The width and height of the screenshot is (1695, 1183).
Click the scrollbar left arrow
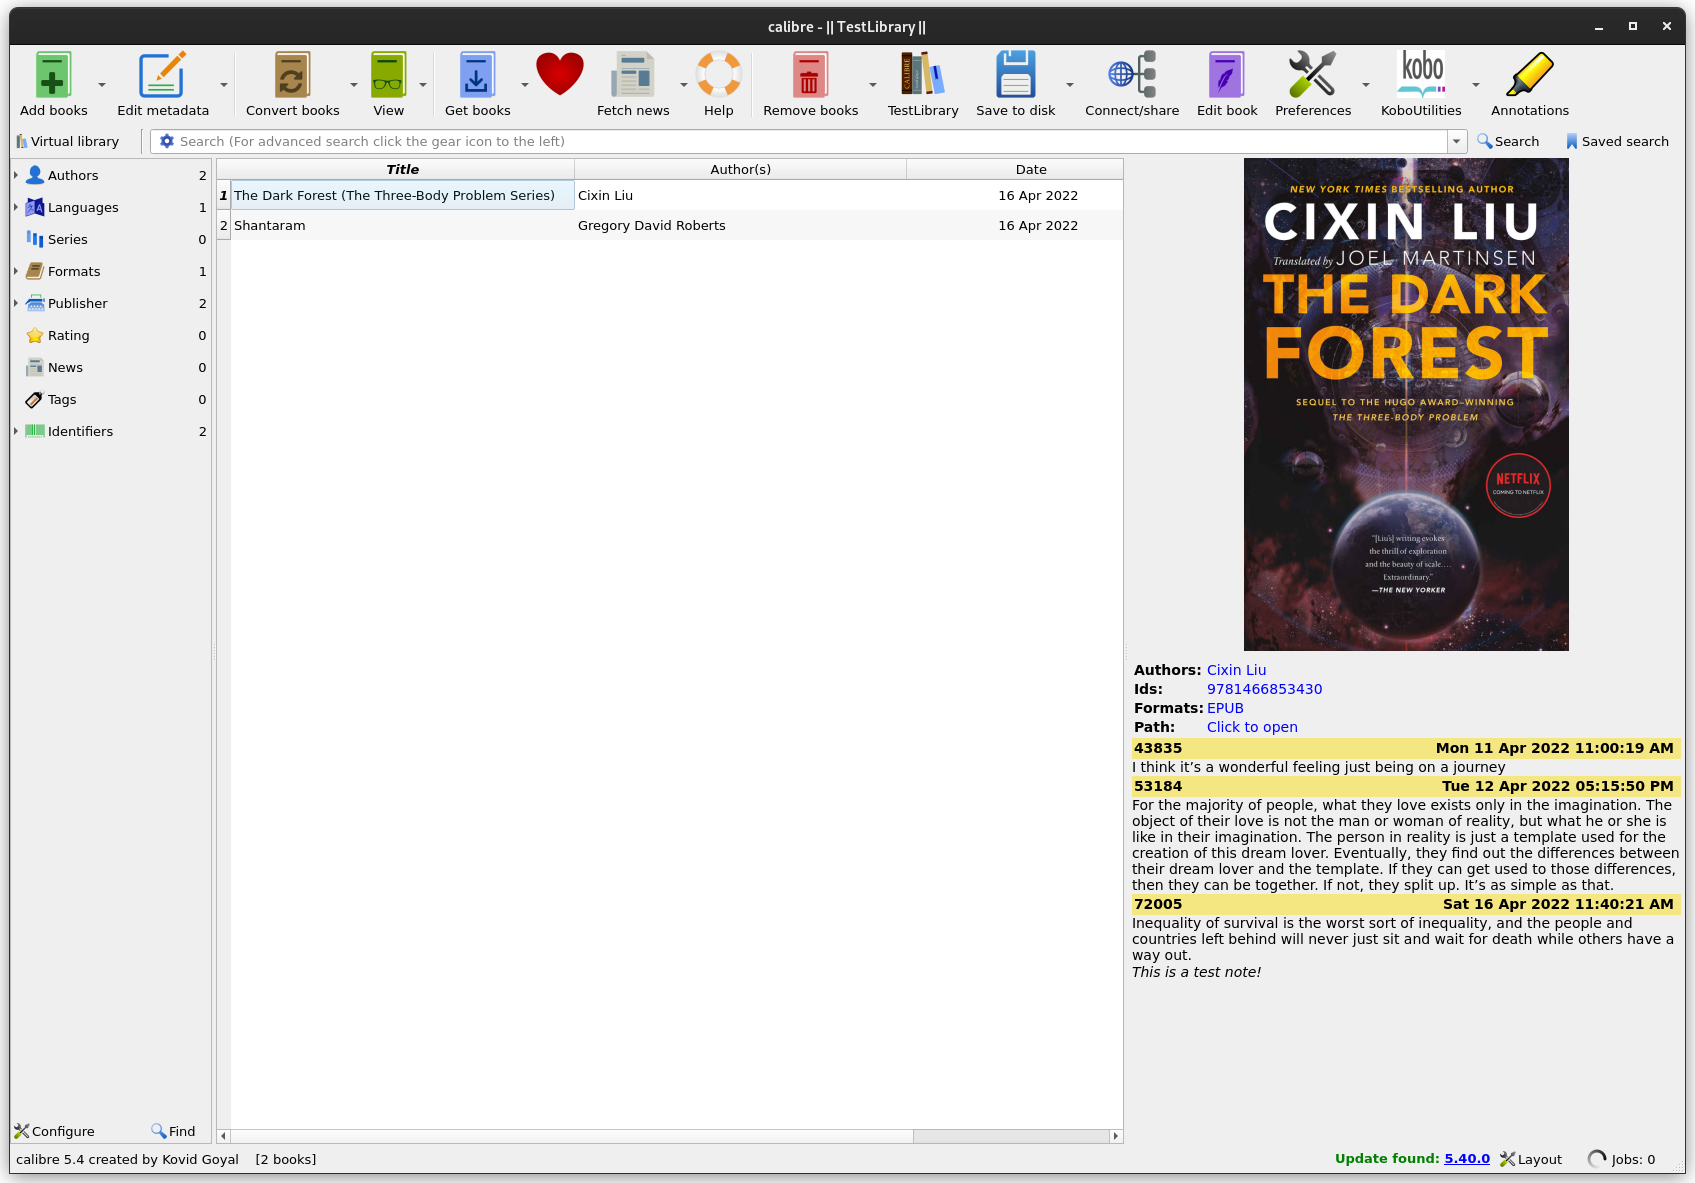coord(223,1136)
